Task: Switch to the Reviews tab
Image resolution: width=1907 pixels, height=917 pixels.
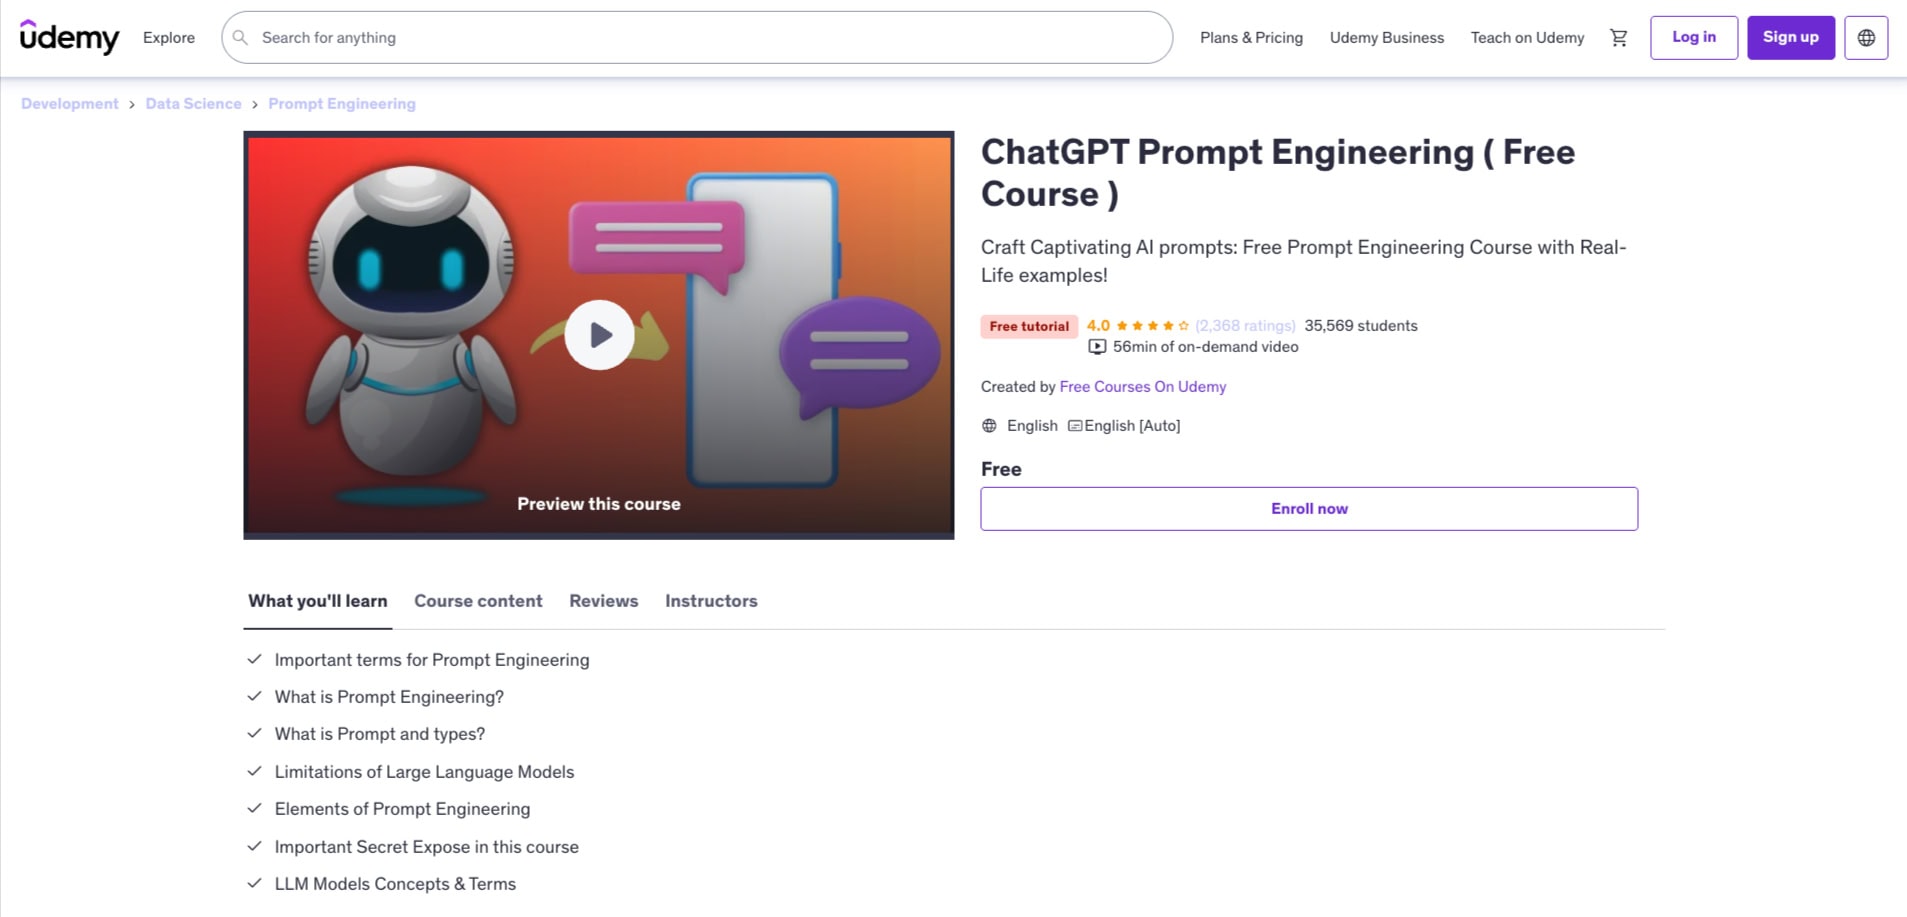Action: [x=603, y=601]
